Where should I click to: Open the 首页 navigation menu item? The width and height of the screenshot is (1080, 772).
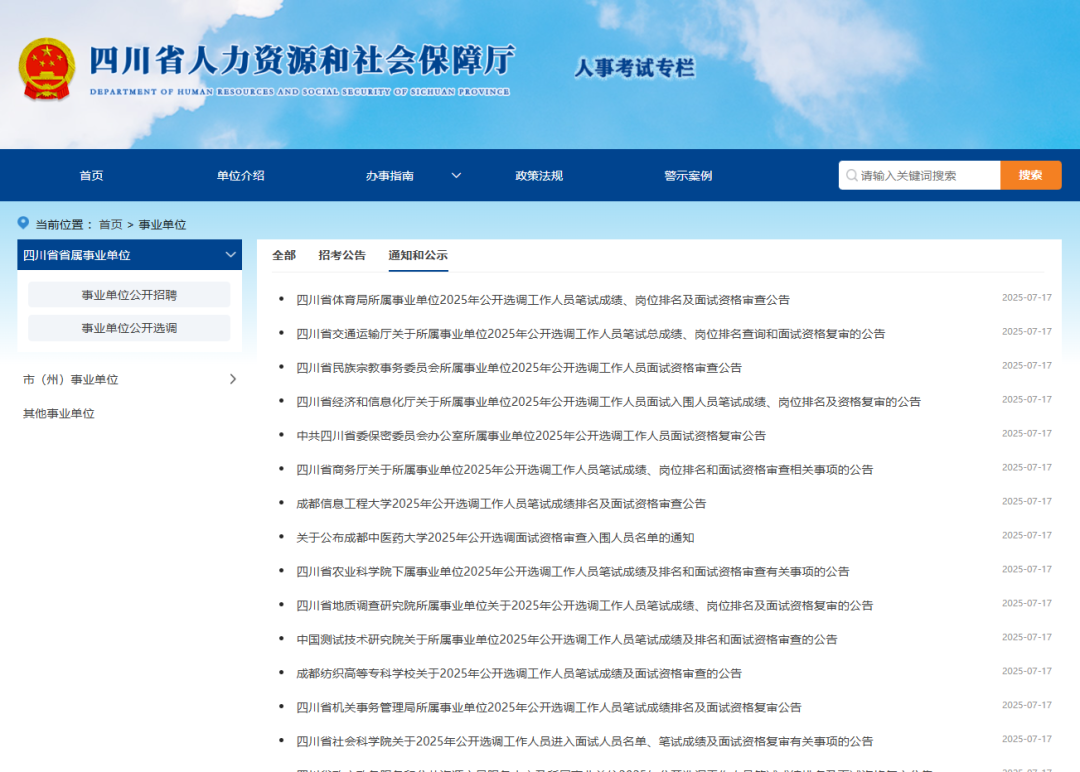point(91,176)
